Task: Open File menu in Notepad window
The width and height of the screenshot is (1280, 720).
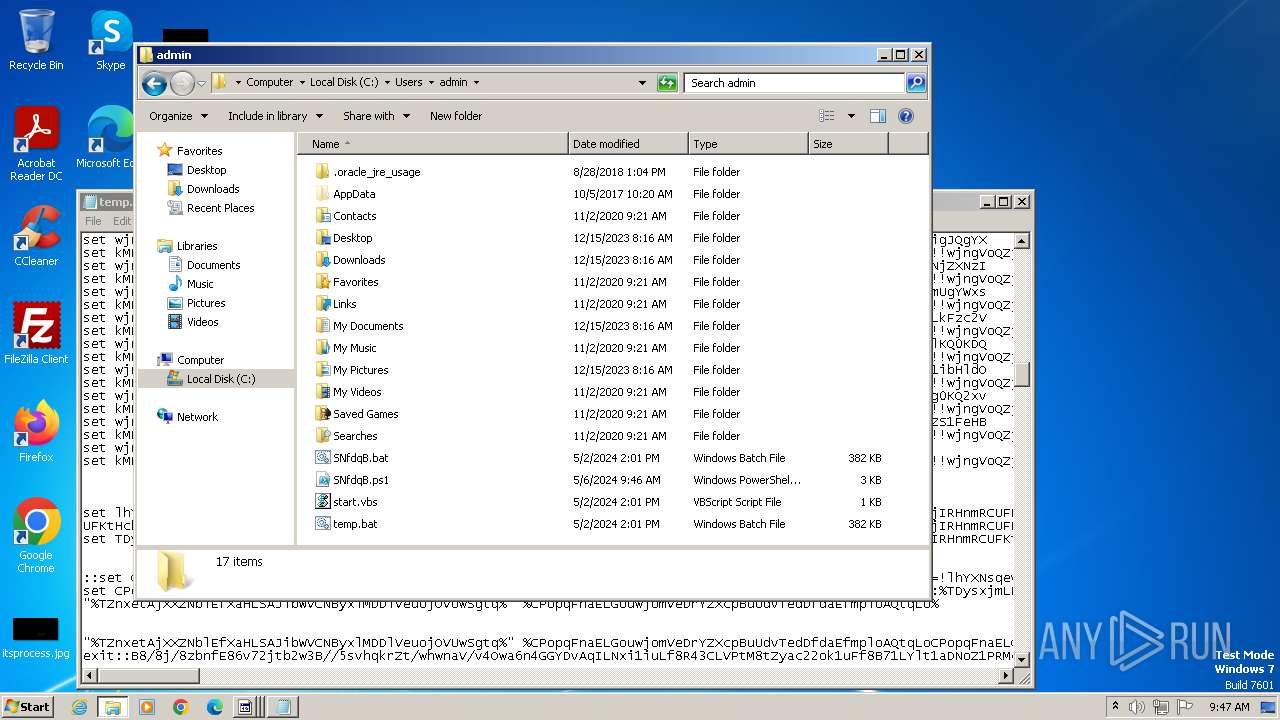Action: (93, 221)
